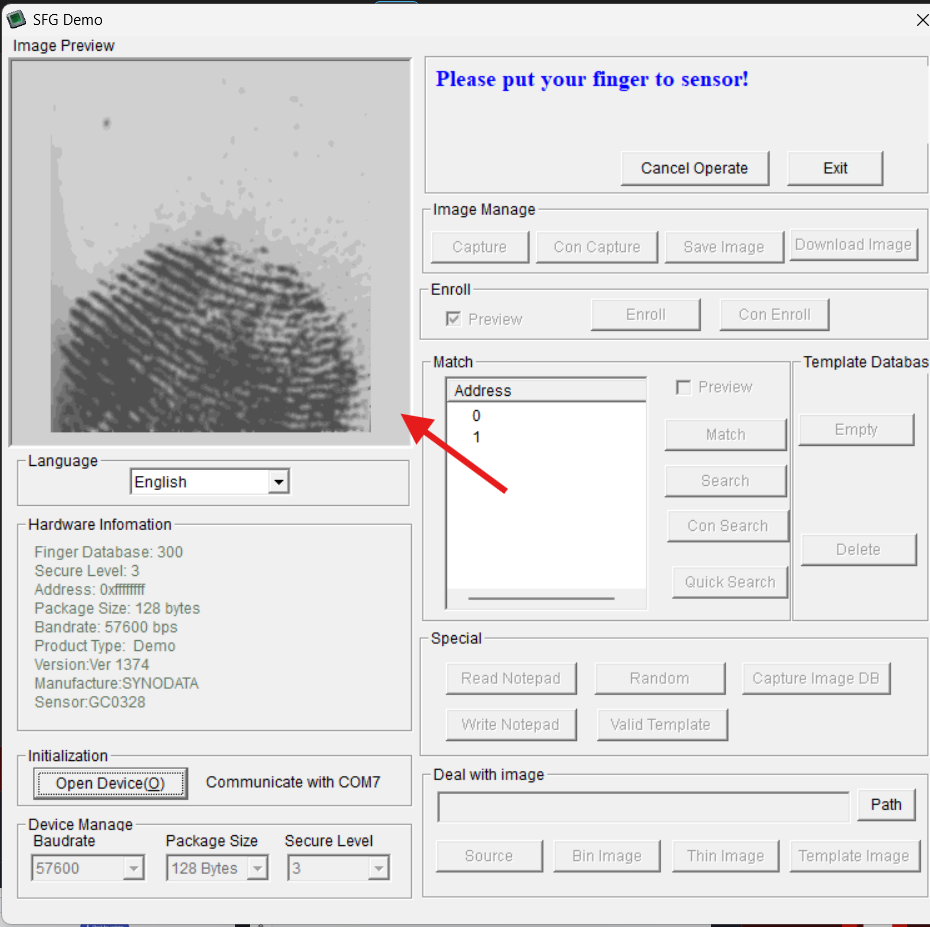Click the 'Sensor:GC0328' text
The width and height of the screenshot is (930, 927).
(90, 702)
